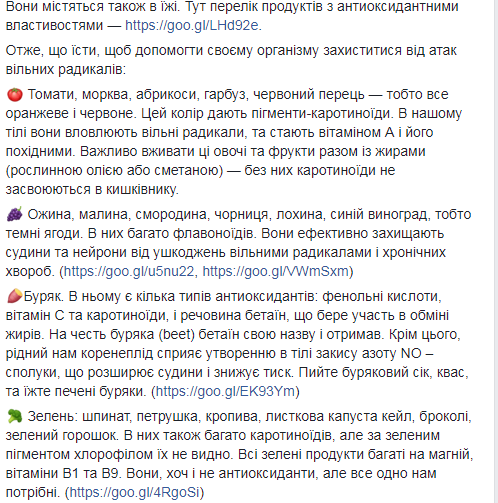Image resolution: width=498 pixels, height=503 pixels.
Task: Click the sweet potato emoji before Буряк
Action: (x=15, y=296)
